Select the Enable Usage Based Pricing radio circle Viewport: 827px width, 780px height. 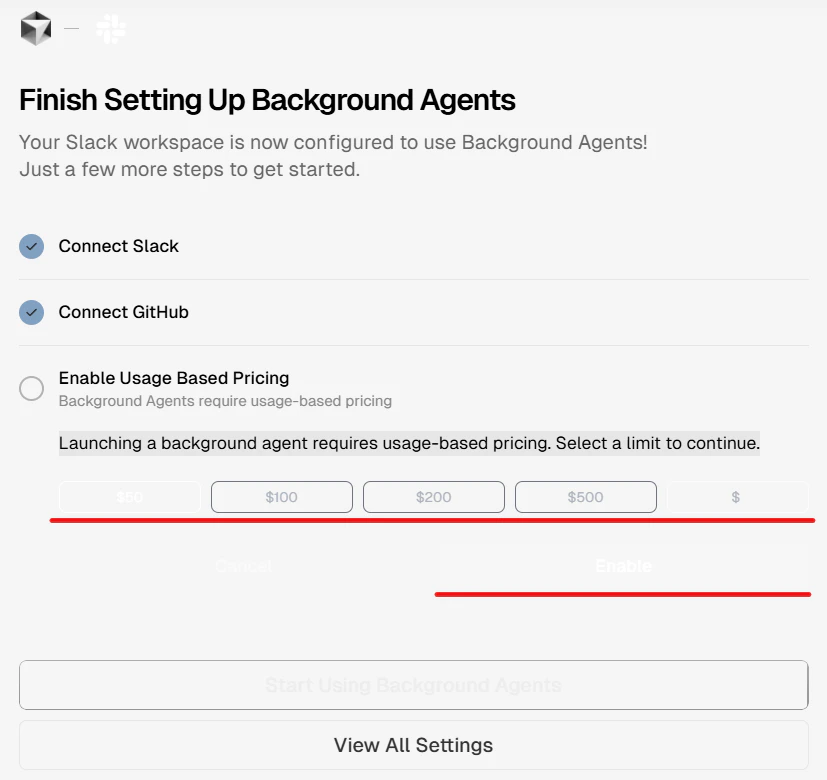32,388
